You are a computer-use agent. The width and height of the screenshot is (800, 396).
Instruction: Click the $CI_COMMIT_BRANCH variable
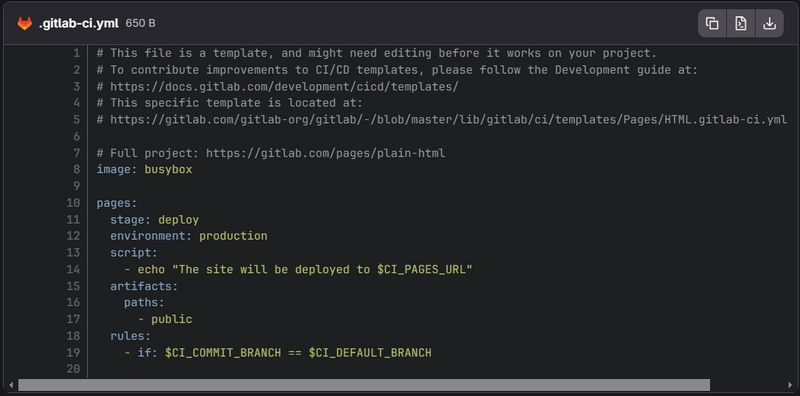223,353
